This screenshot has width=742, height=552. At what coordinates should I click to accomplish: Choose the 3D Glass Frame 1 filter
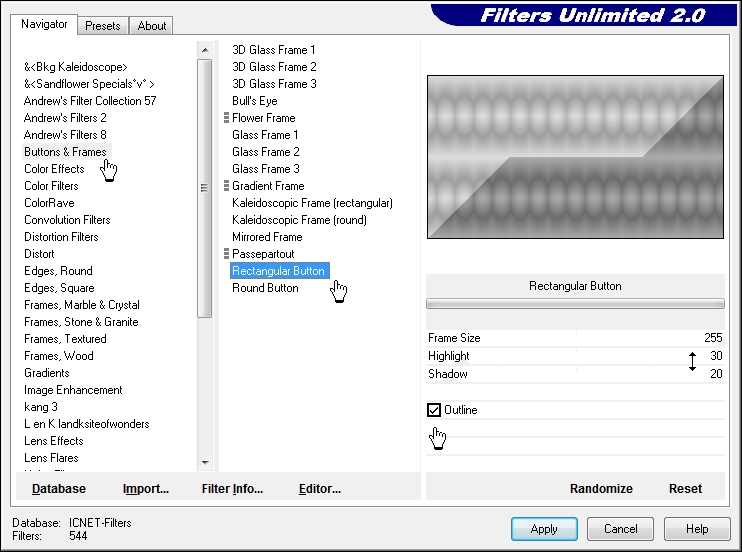(274, 50)
